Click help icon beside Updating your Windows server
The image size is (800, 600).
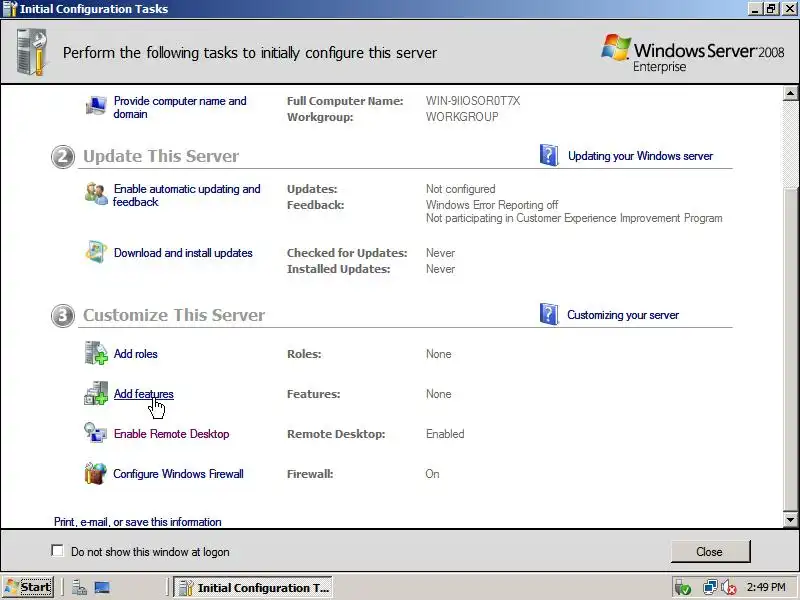point(549,155)
